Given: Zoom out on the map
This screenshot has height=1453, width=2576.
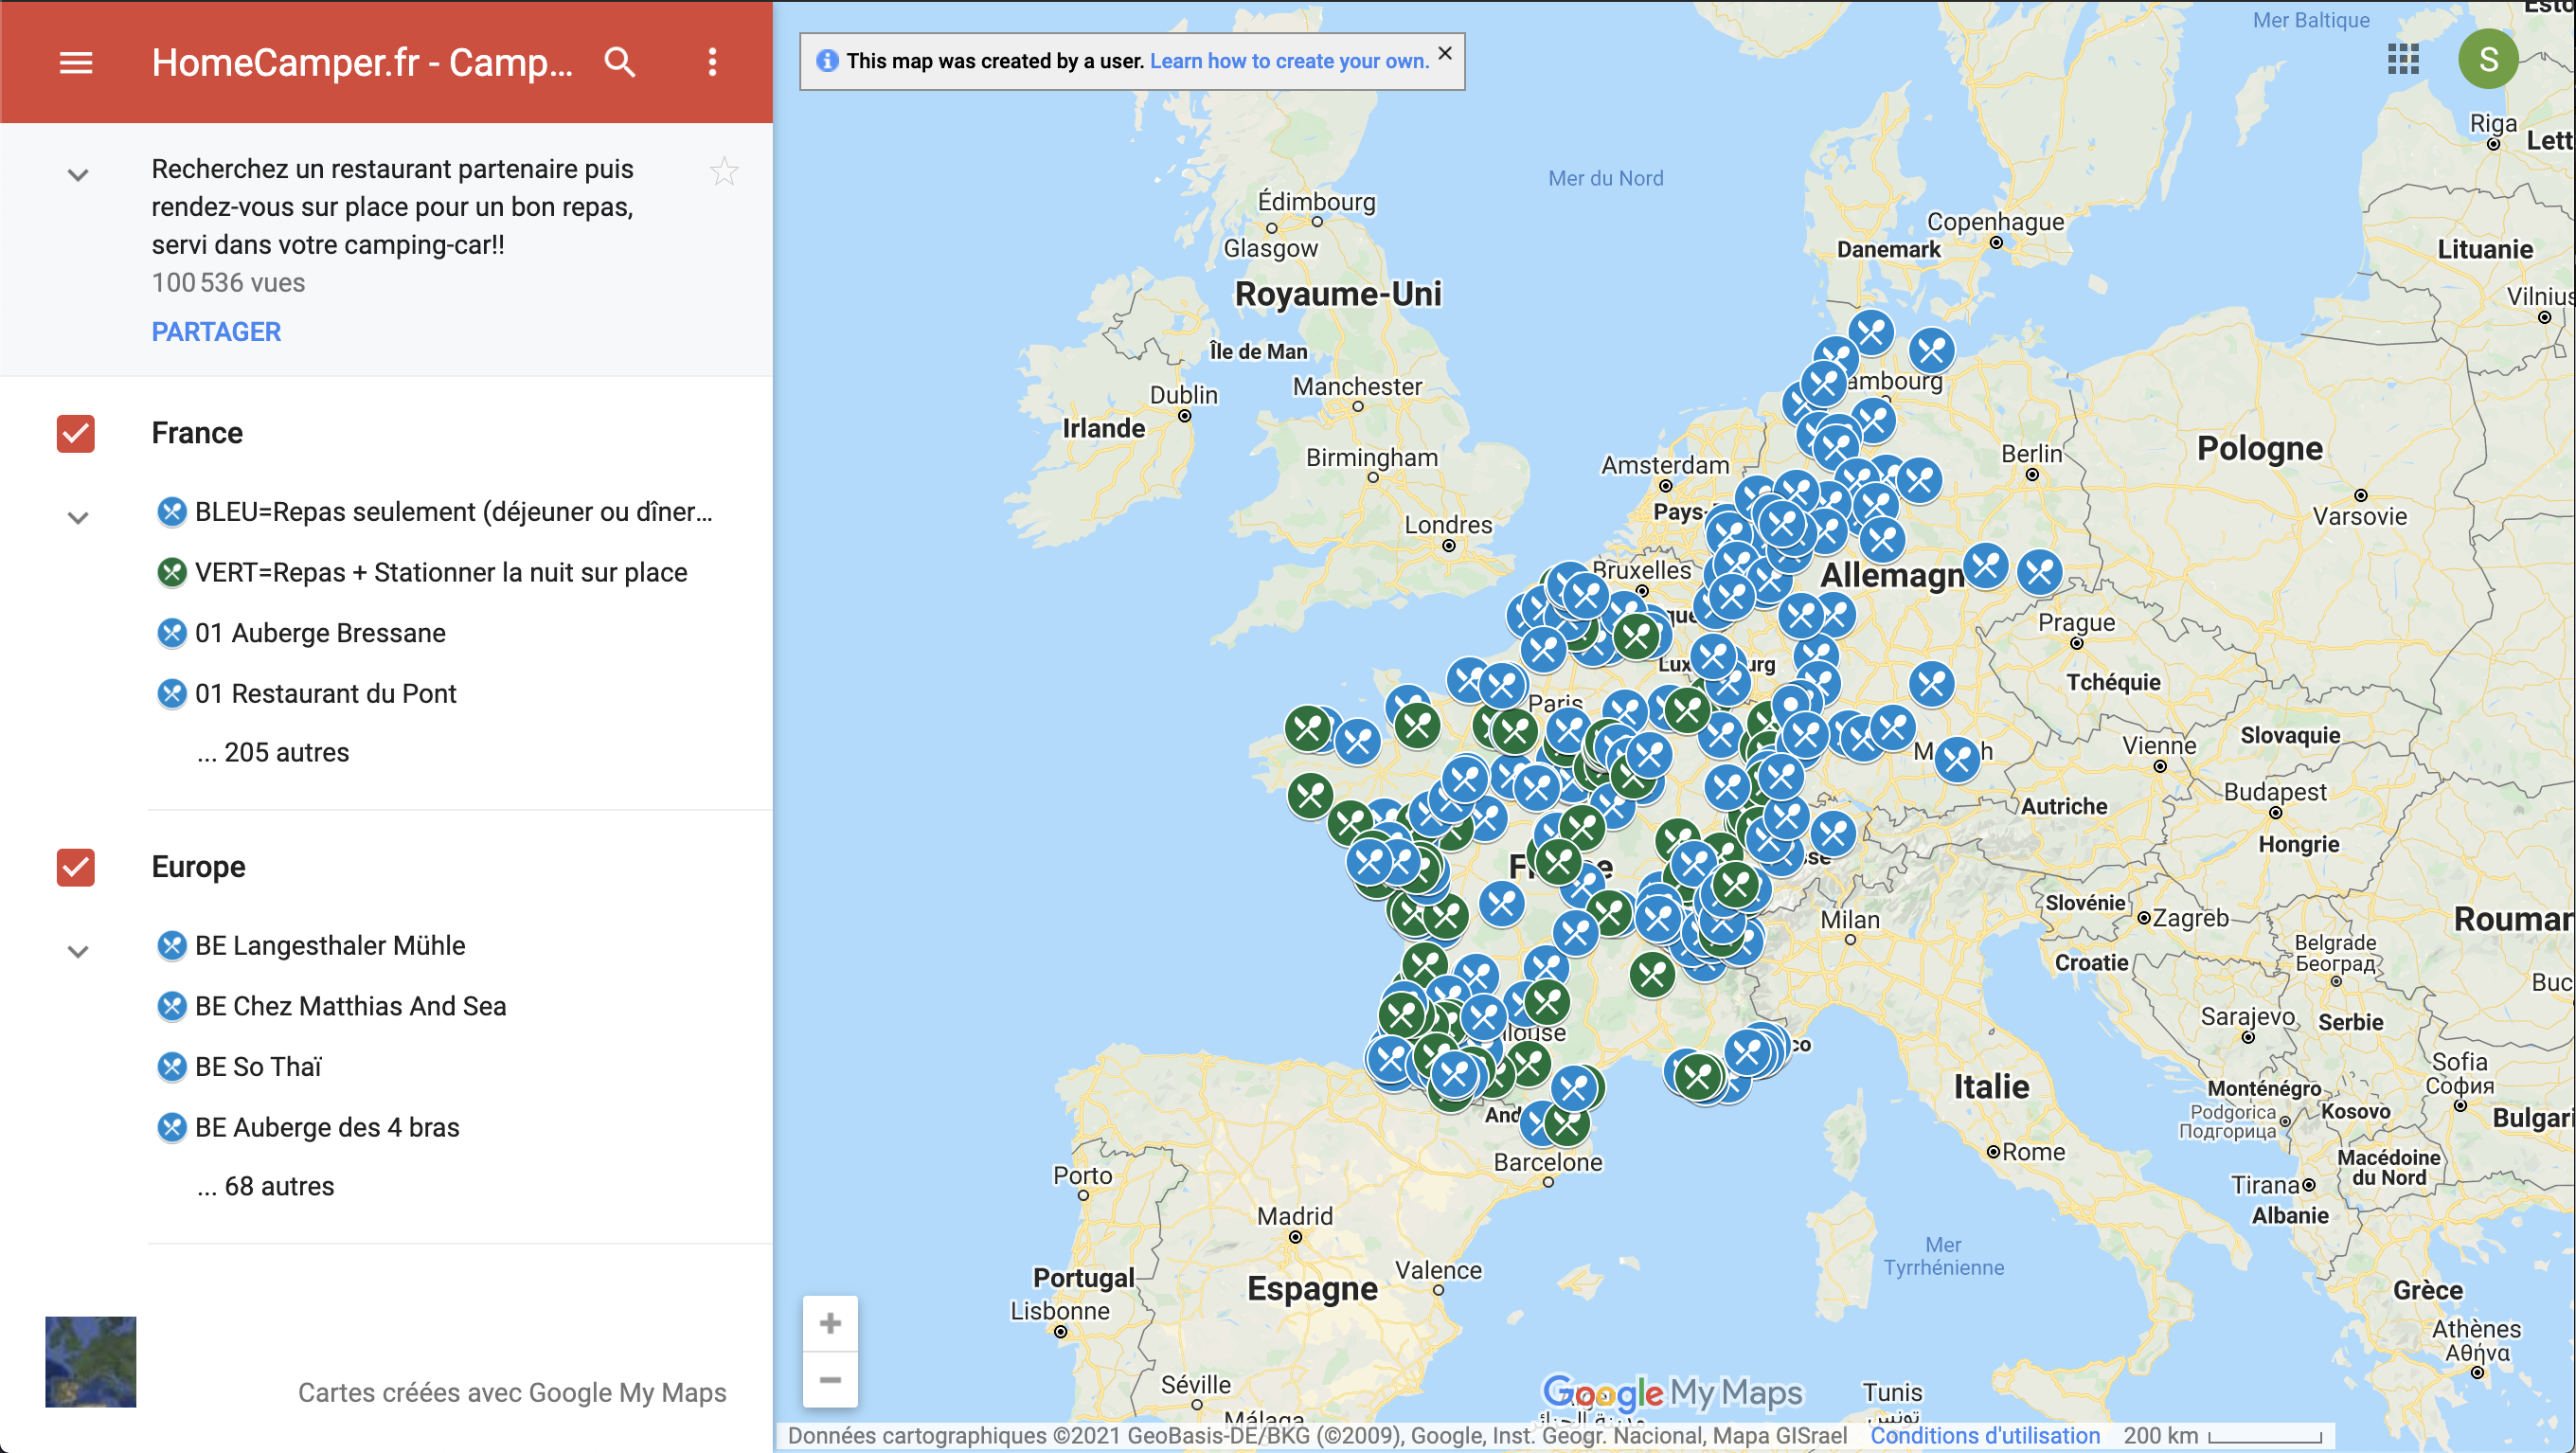Looking at the screenshot, I should tap(830, 1379).
